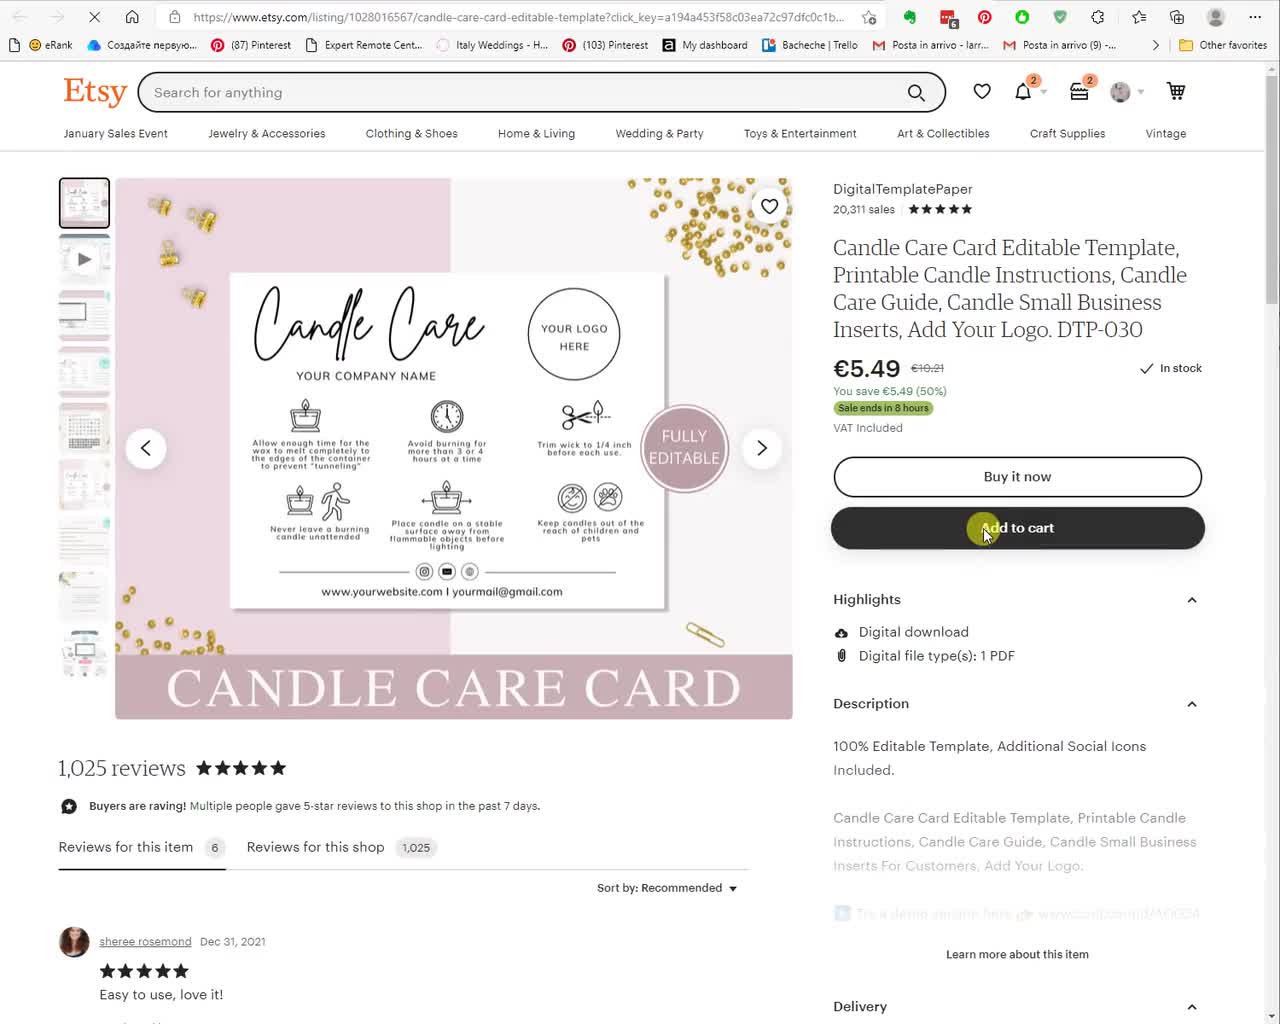Click the Buy it now button
Viewport: 1280px width, 1024px height.
click(1017, 477)
